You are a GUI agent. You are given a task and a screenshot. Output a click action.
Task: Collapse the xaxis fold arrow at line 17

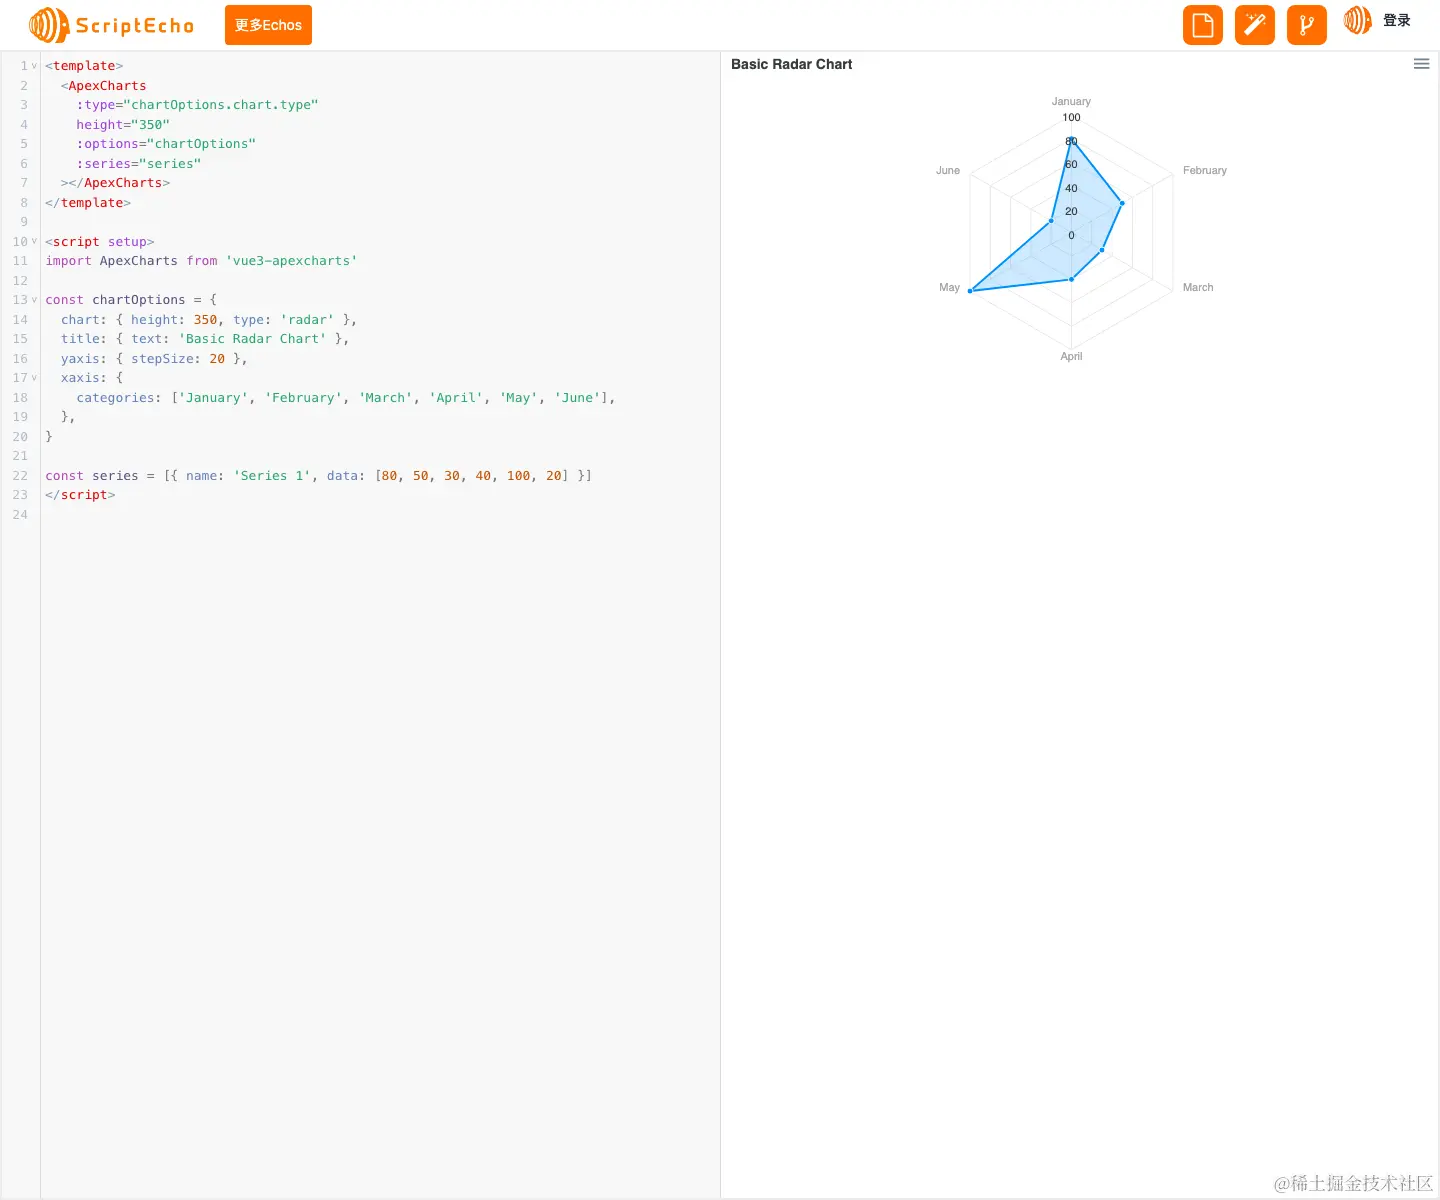(x=34, y=378)
